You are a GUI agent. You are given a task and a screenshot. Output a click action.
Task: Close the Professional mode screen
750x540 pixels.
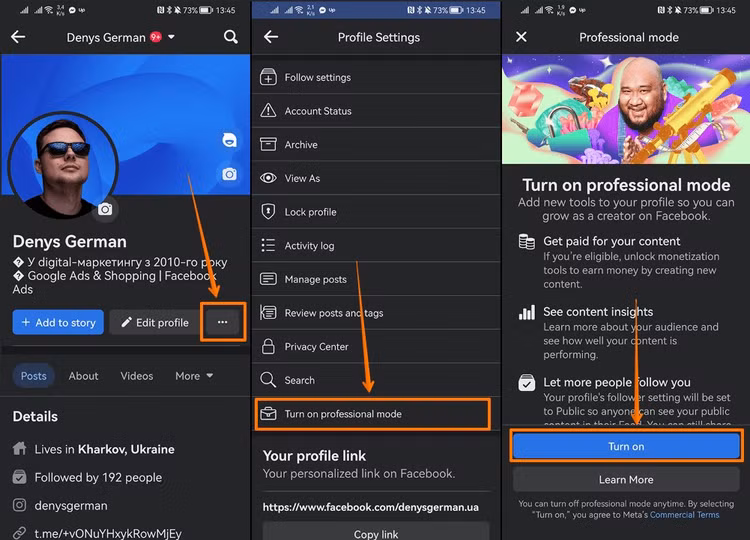tap(521, 37)
